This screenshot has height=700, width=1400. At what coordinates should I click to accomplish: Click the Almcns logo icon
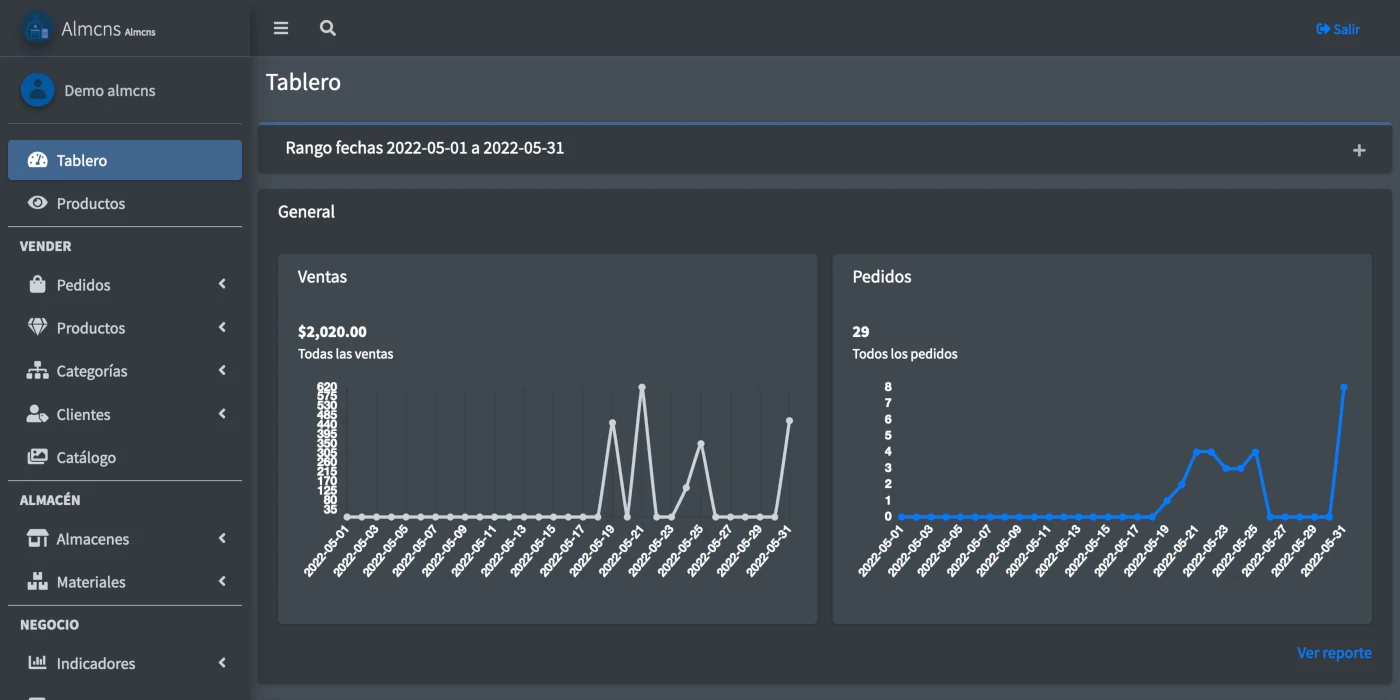click(37, 29)
